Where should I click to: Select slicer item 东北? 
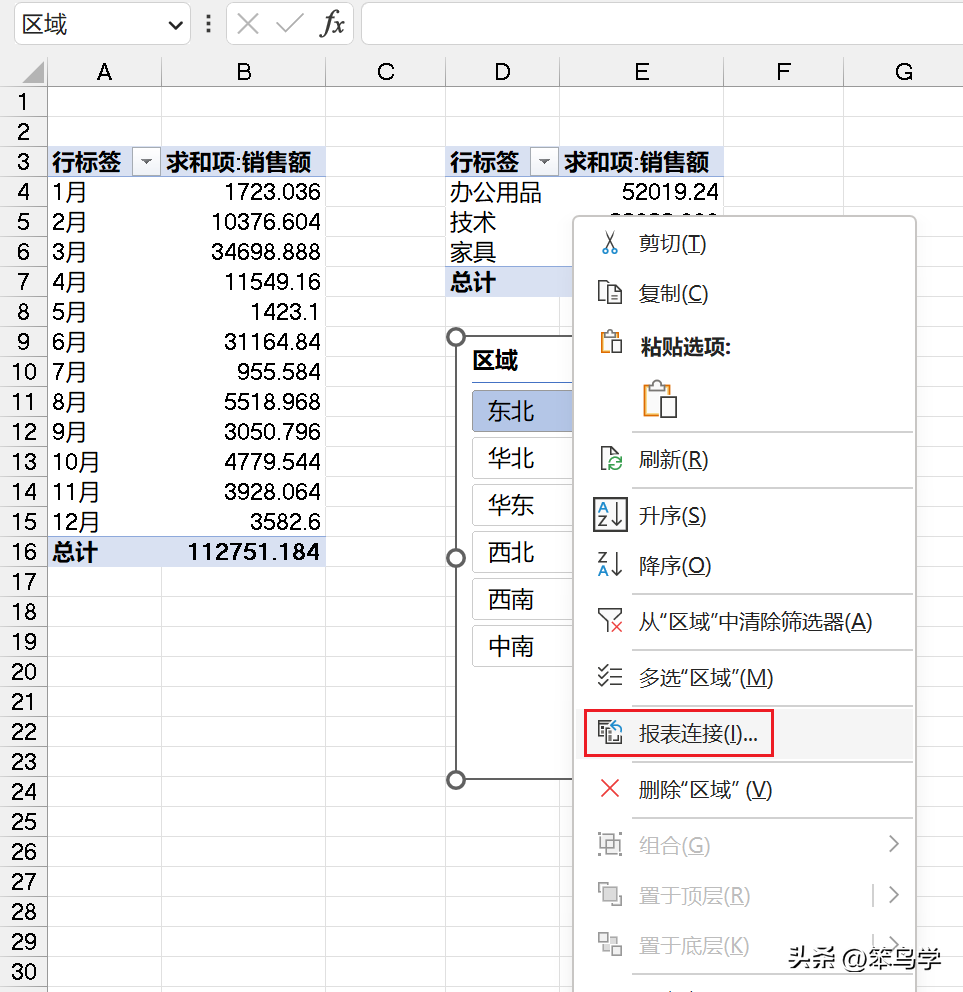tap(522, 411)
